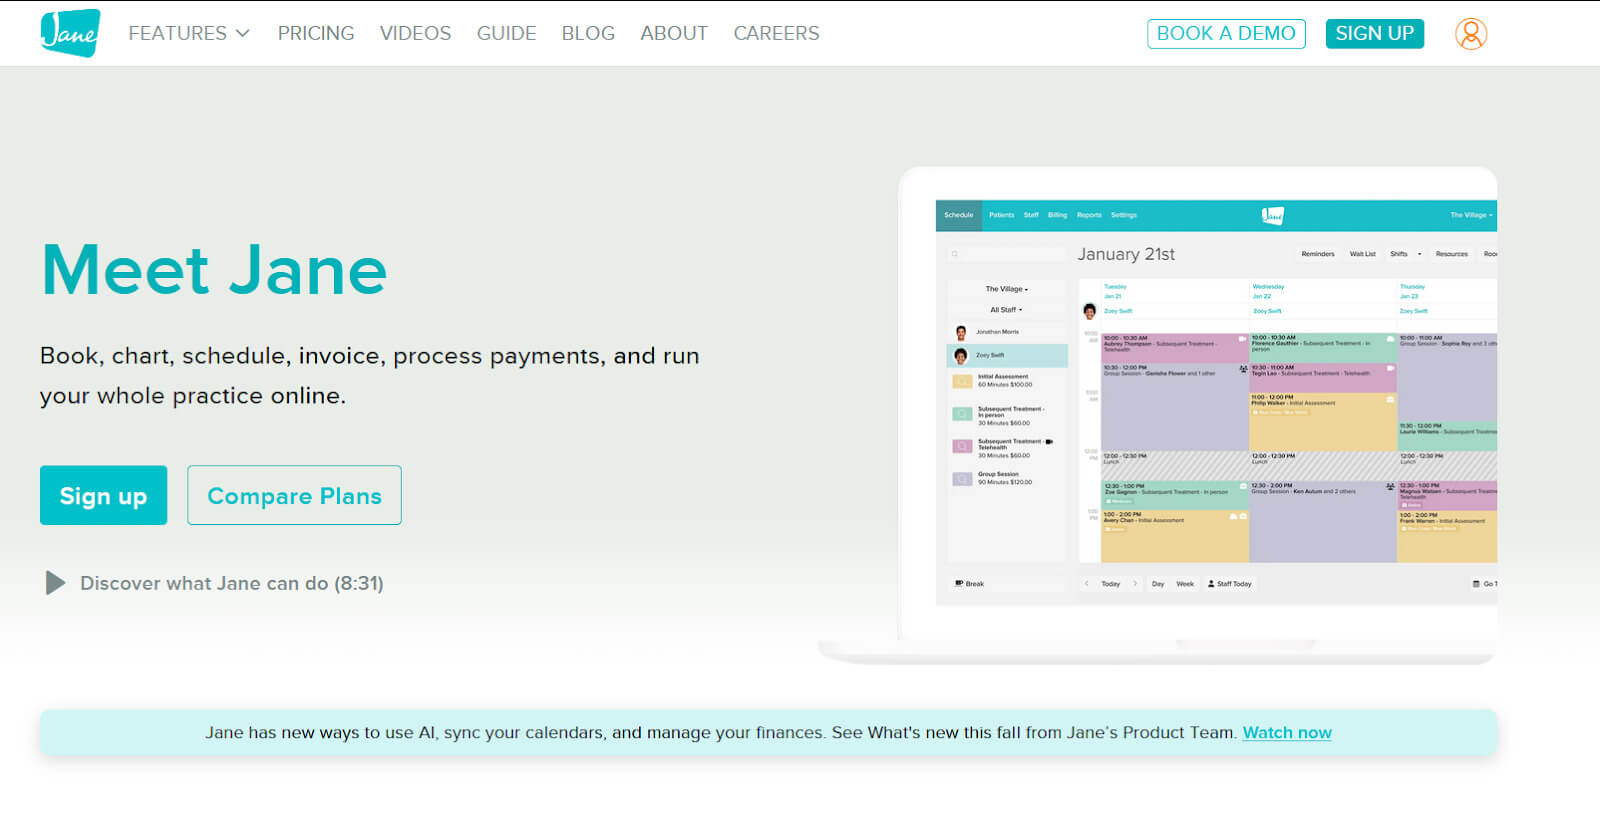Click Tuesday Jan 21 column header in preview
Screen dimensions: 1600x823
coord(1115,291)
